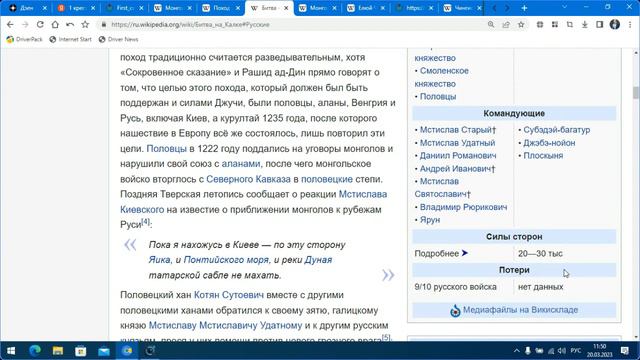Bookmark this page with address bar star

[521, 24]
